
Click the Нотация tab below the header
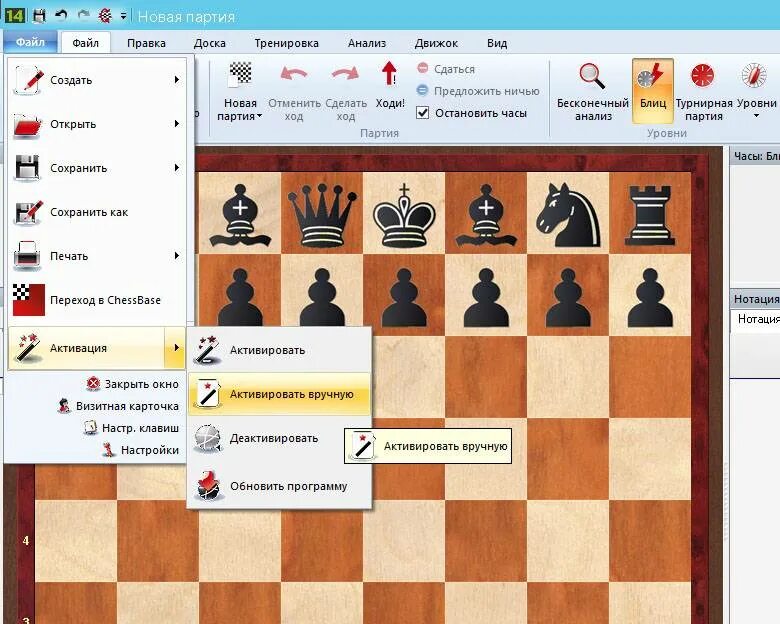pyautogui.click(x=758, y=319)
